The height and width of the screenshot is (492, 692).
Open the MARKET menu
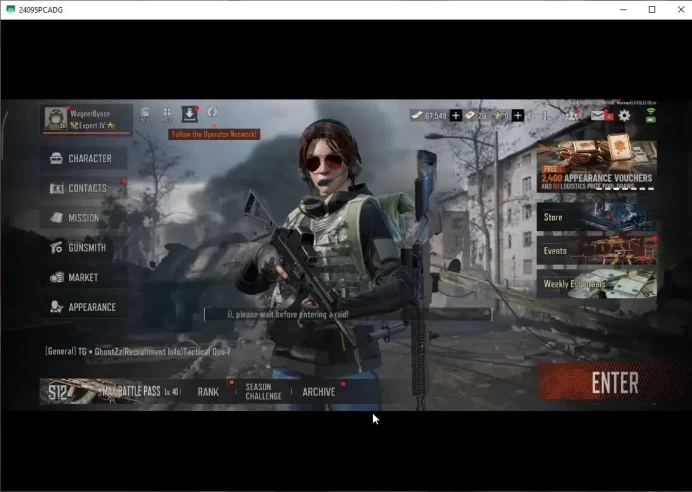coord(84,277)
